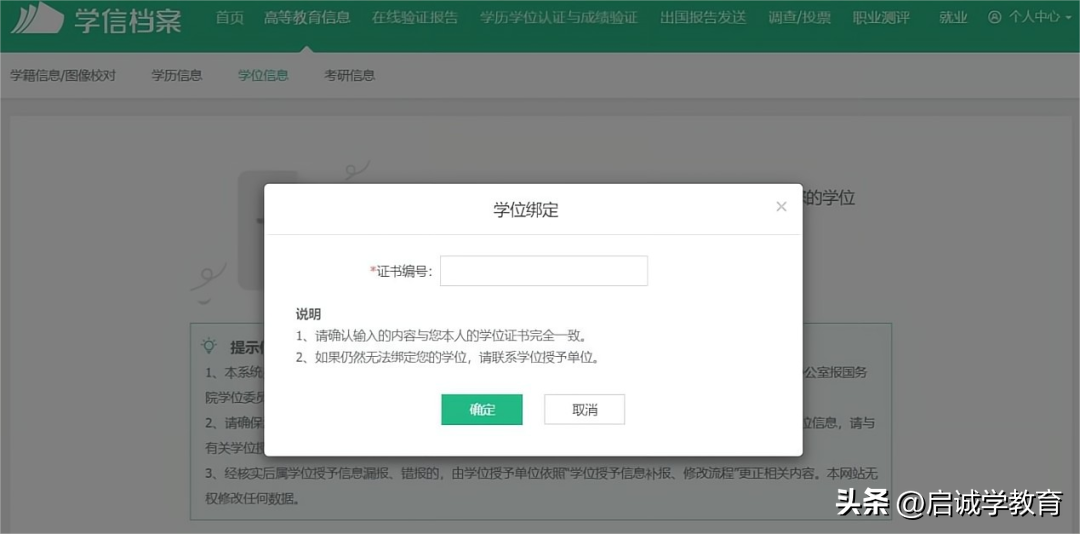This screenshot has height=534, width=1080.
Task: Open the 高等教育信息 menu
Action: point(307,17)
